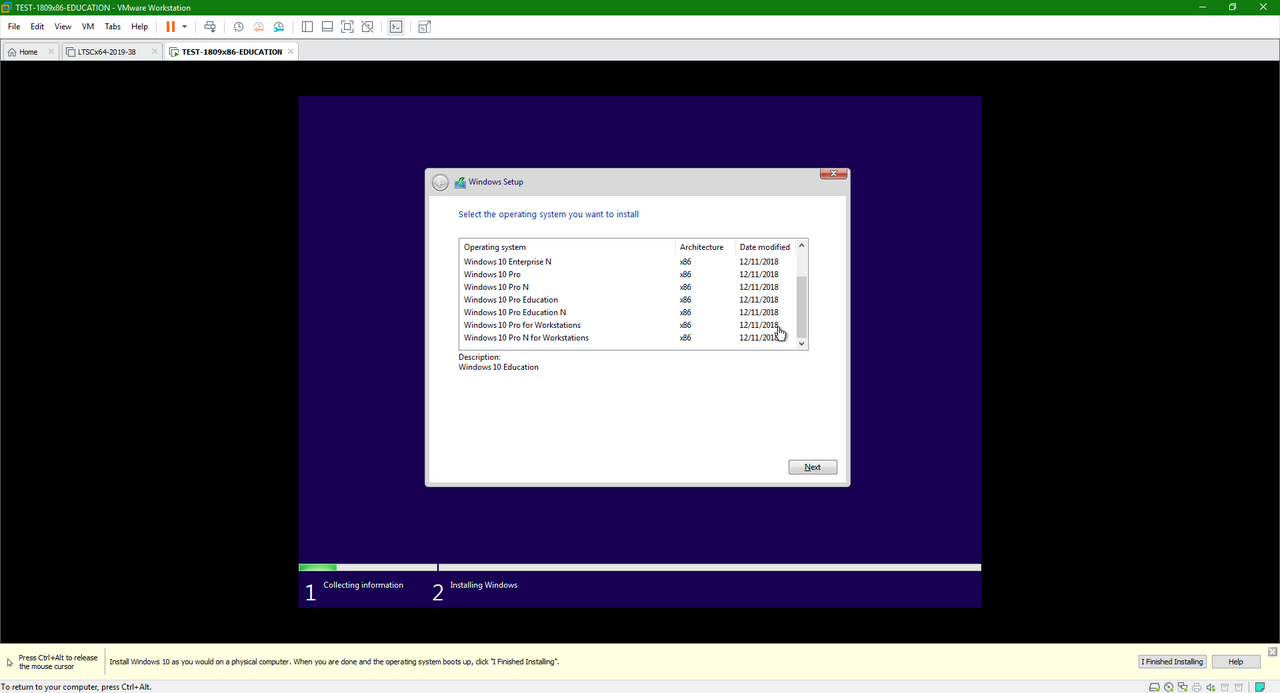1280x693 pixels.
Task: Switch to console view icon
Action: point(396,26)
